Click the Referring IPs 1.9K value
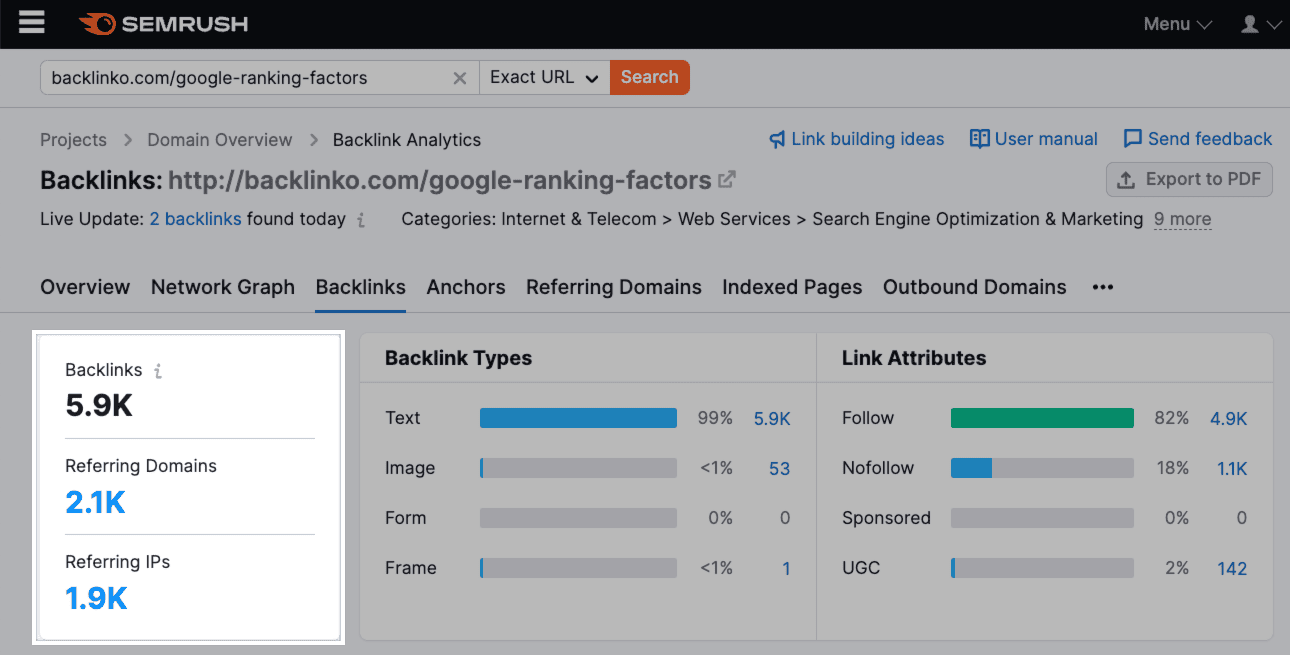 click(96, 598)
